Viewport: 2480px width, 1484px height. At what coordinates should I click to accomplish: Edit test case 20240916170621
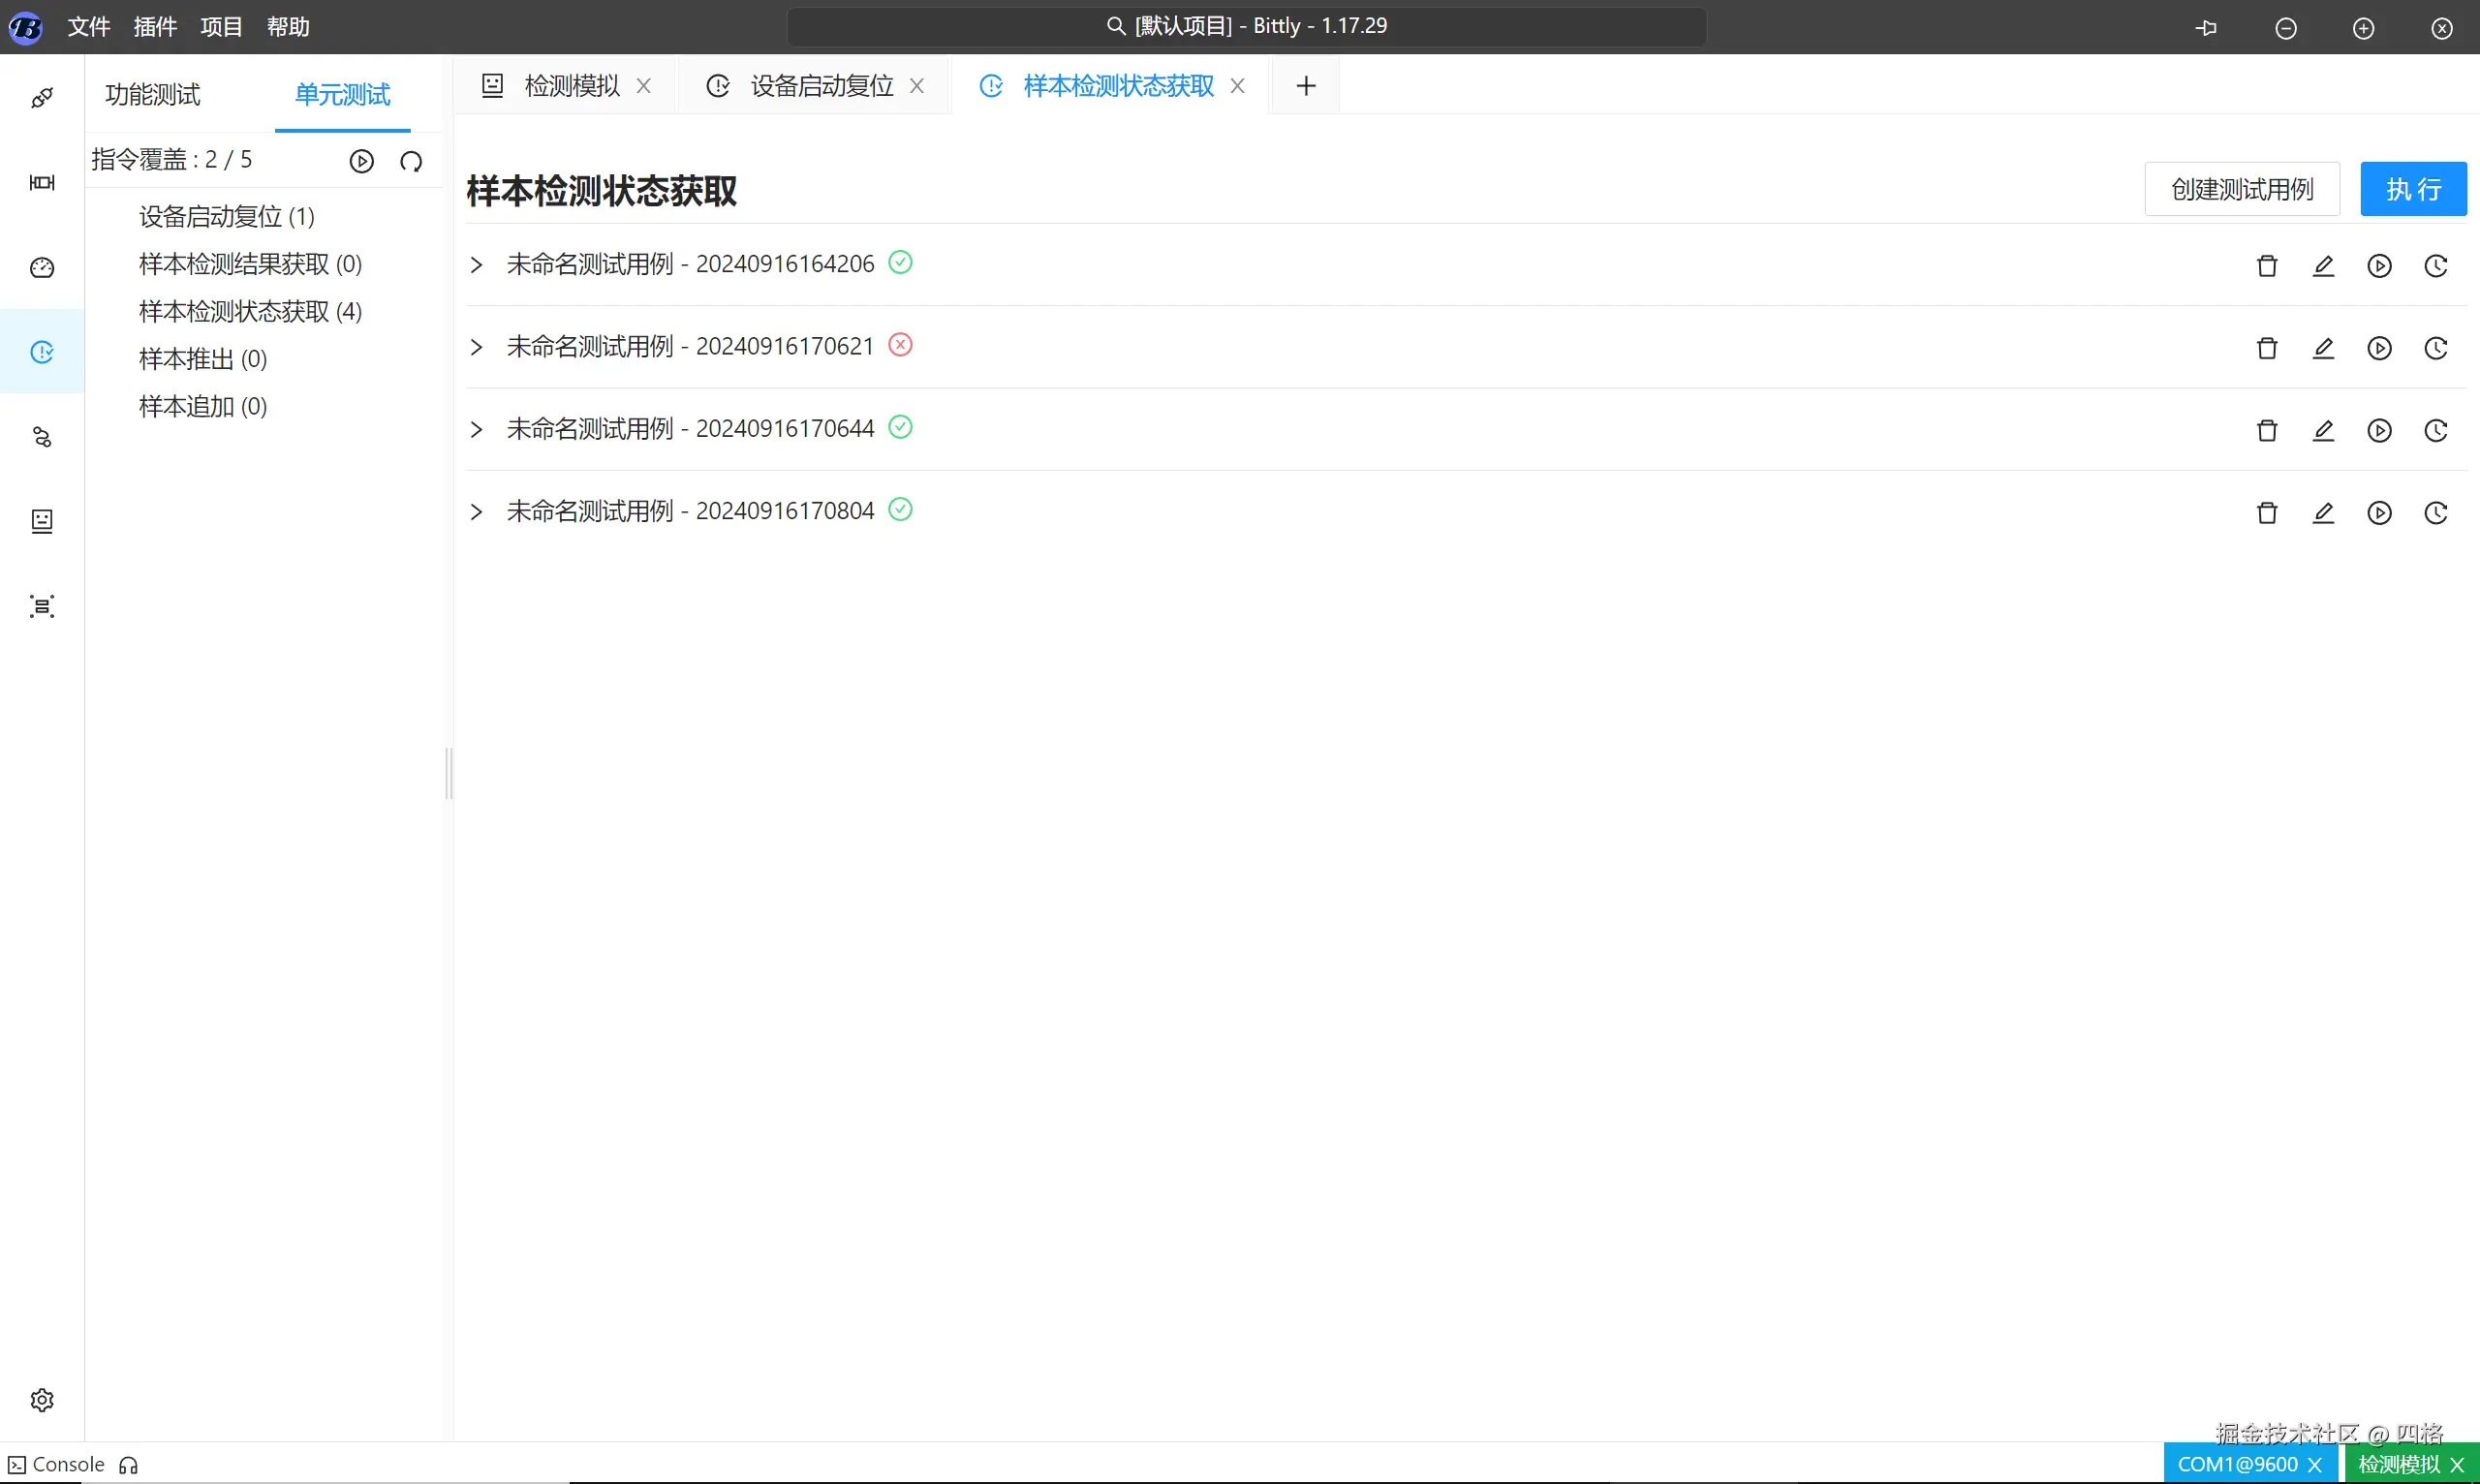2323,348
